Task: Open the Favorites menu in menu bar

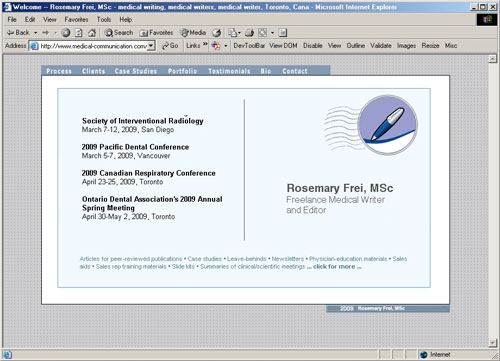Action: tap(76, 20)
